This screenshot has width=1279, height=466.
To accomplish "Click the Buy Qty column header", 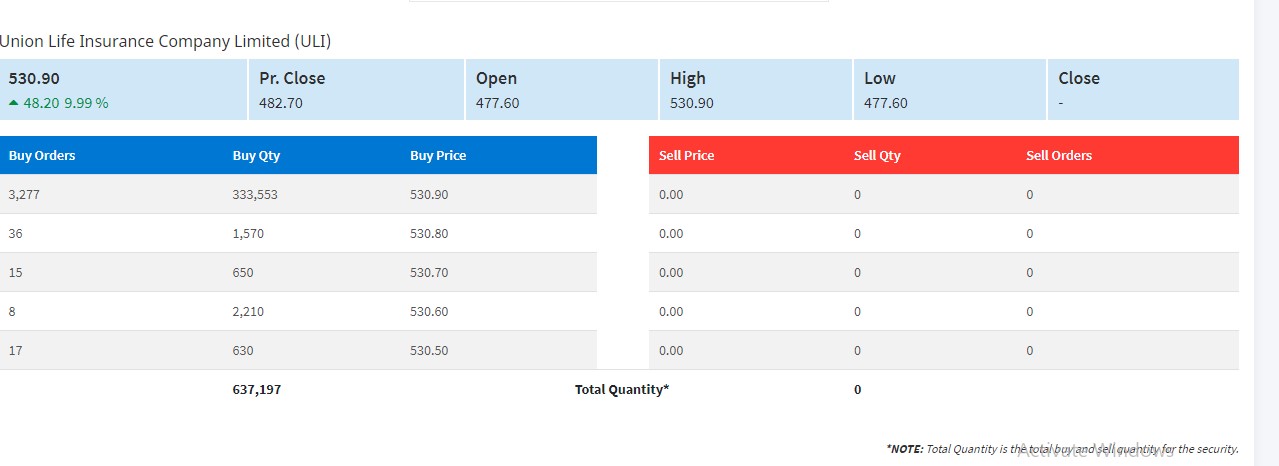I will pyautogui.click(x=256, y=155).
